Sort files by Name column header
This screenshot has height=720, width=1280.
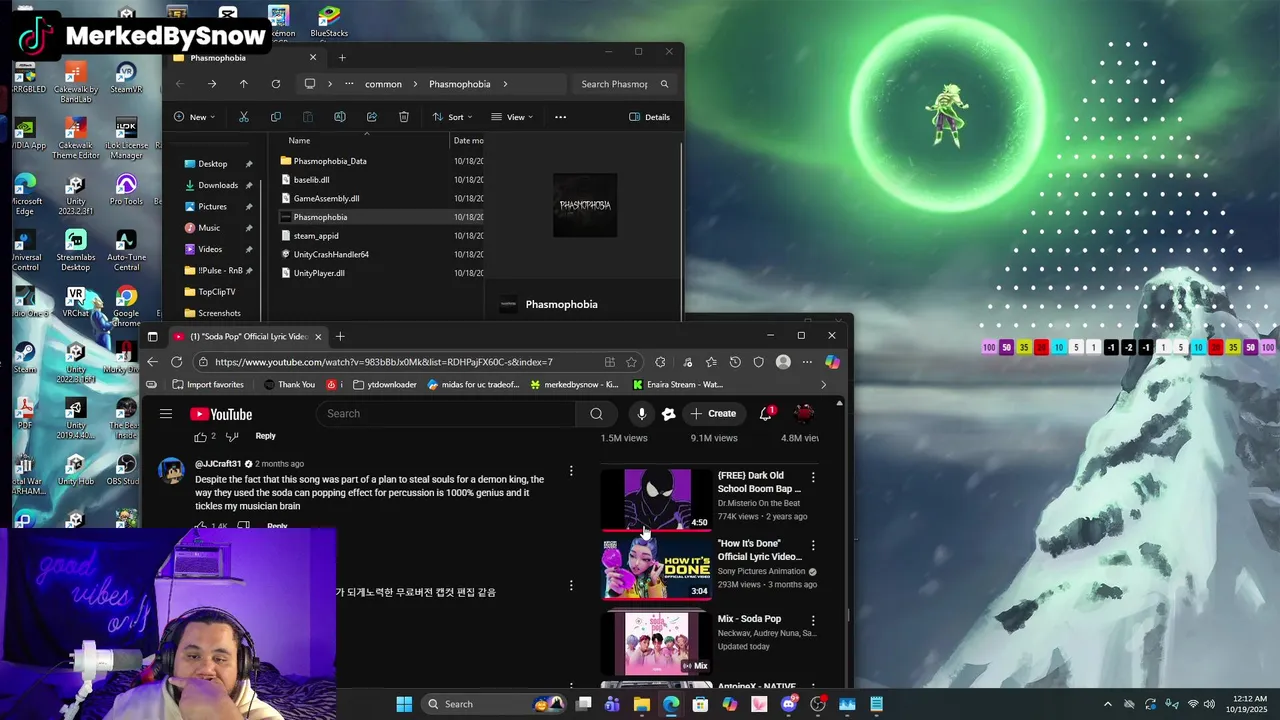pos(299,141)
